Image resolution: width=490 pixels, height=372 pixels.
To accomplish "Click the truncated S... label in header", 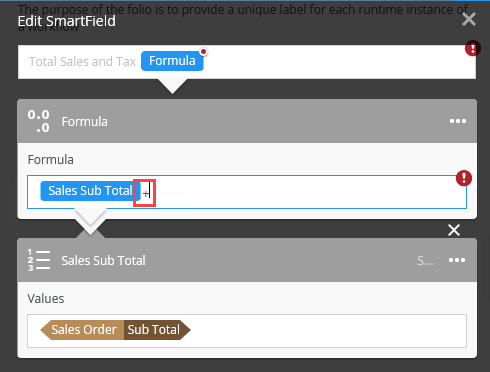I will pos(425,260).
